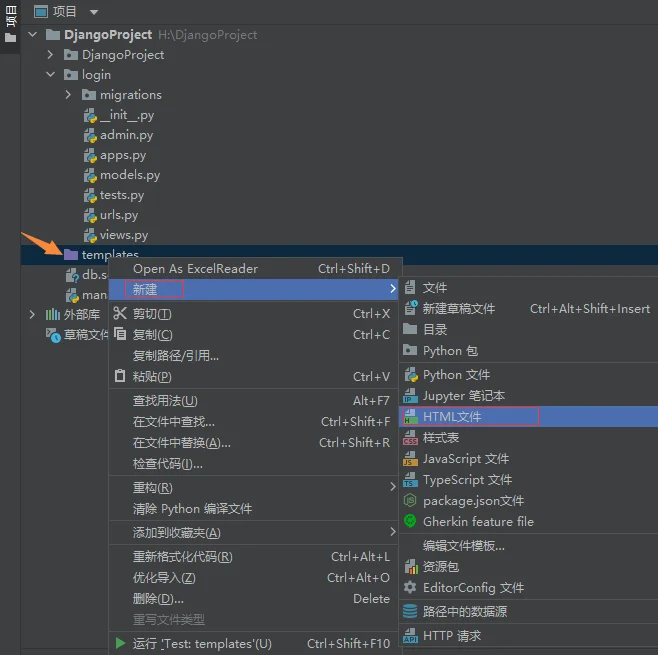The image size is (658, 655).
Task: Choose Python 文件 in the submenu
Action: point(529,375)
